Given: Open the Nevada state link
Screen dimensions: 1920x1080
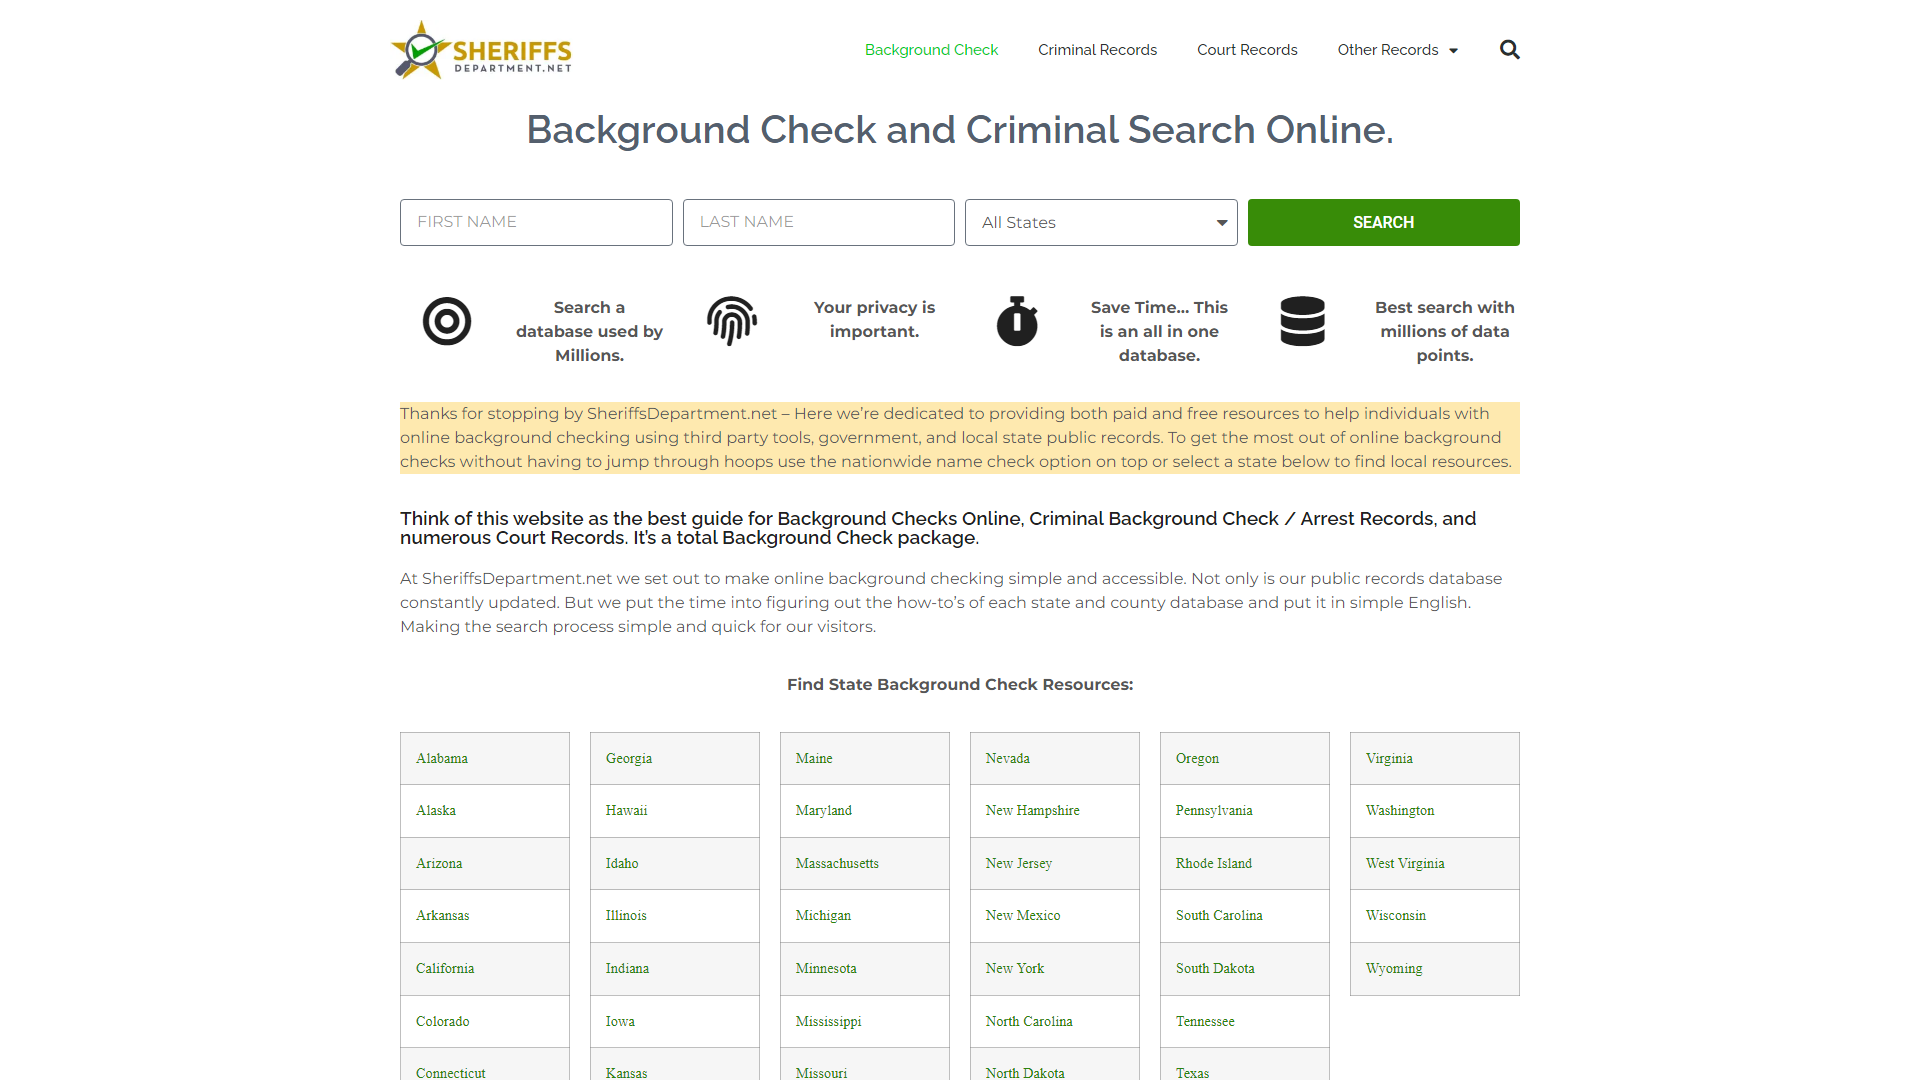Looking at the screenshot, I should (1007, 759).
